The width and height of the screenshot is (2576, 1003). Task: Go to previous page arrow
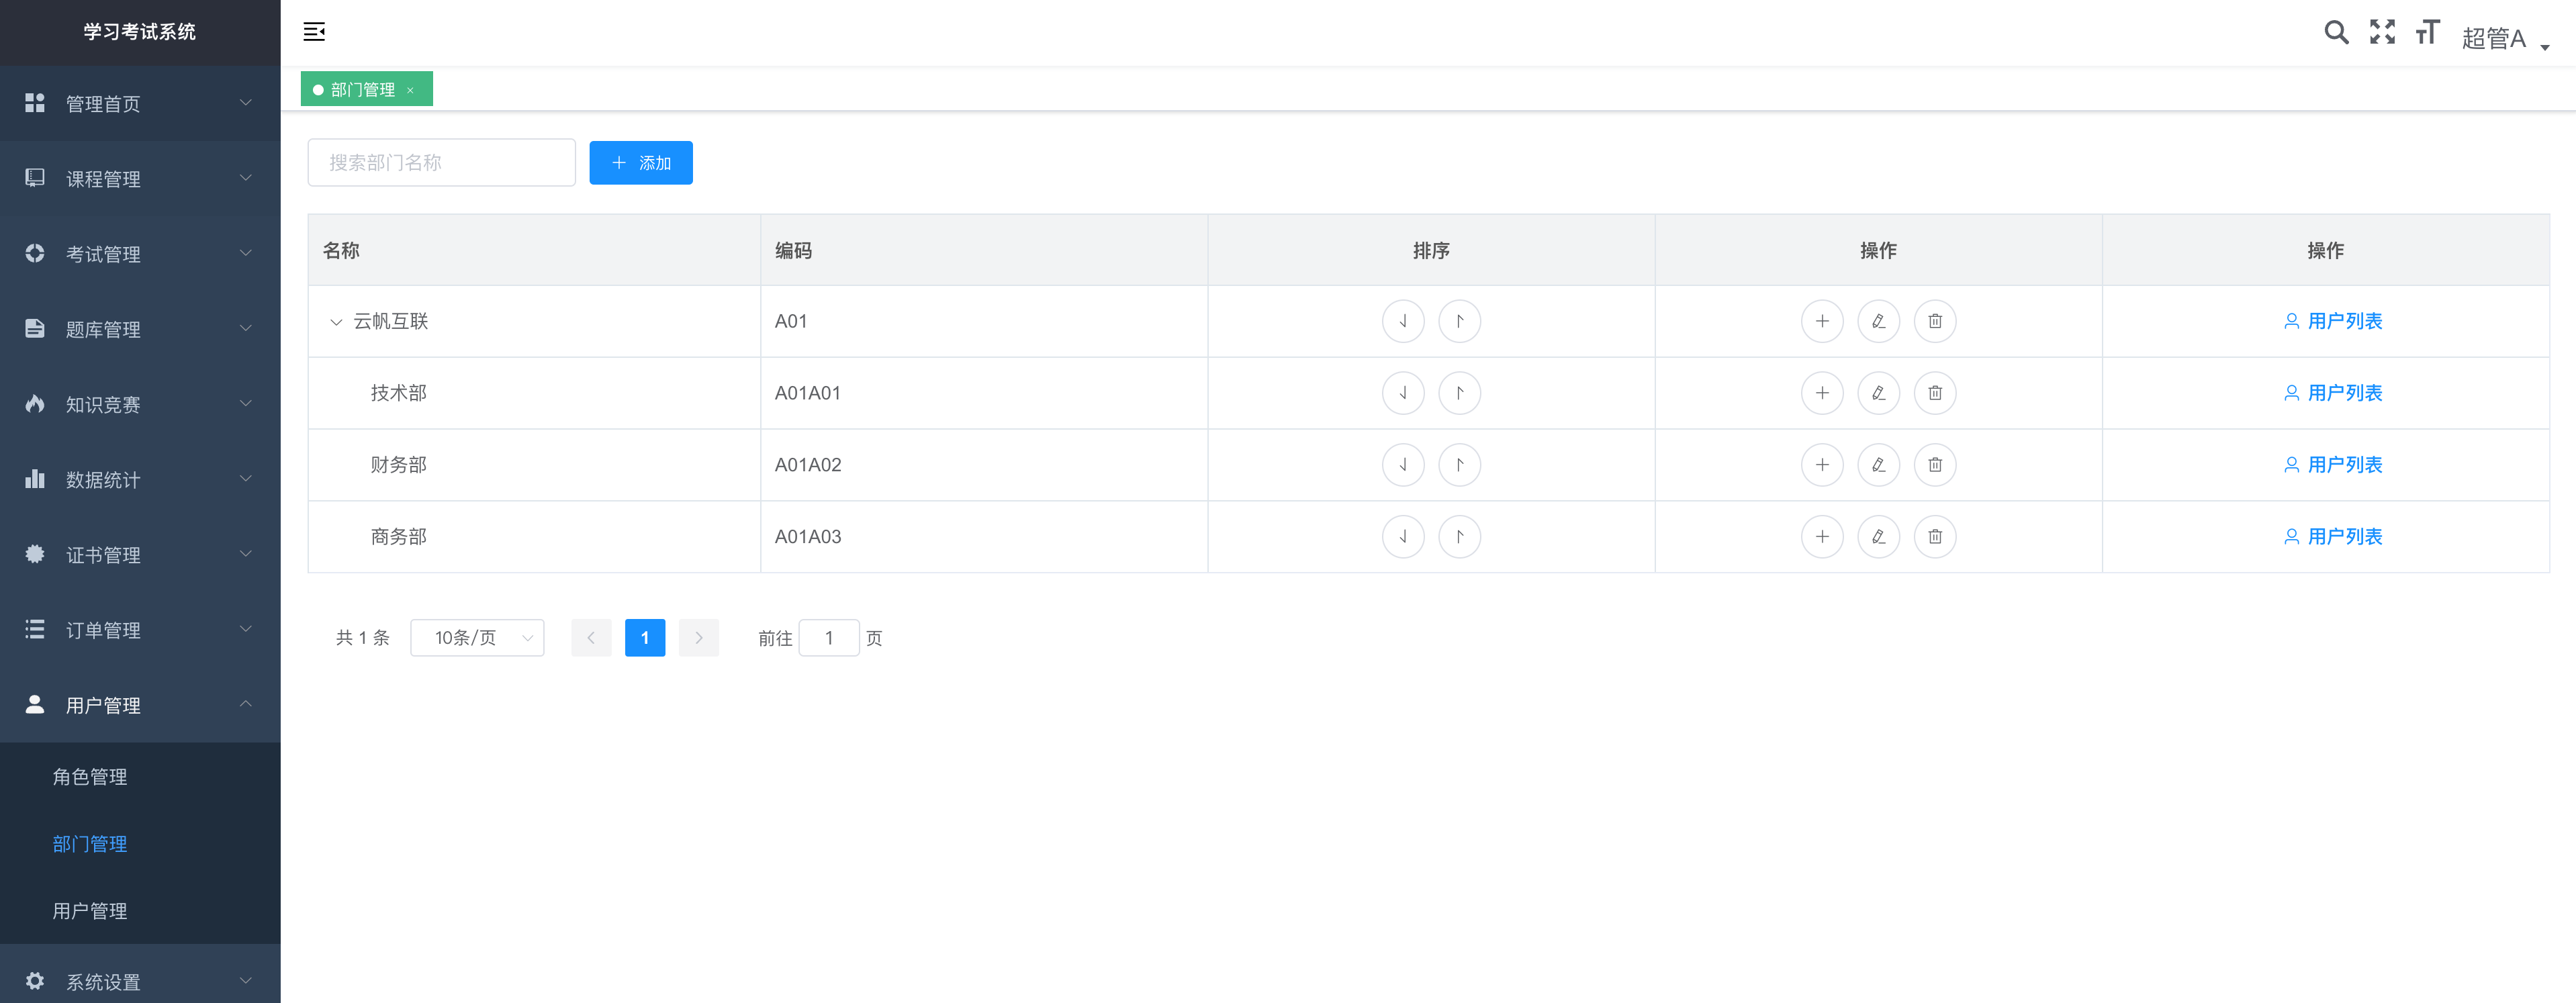pos(591,638)
